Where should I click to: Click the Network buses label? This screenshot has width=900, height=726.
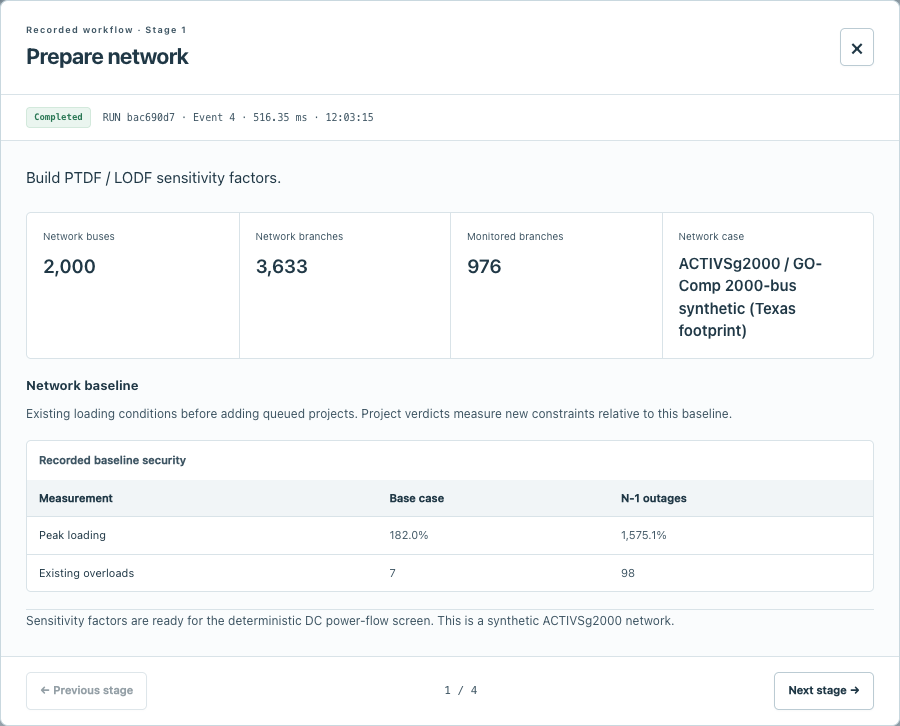[79, 236]
